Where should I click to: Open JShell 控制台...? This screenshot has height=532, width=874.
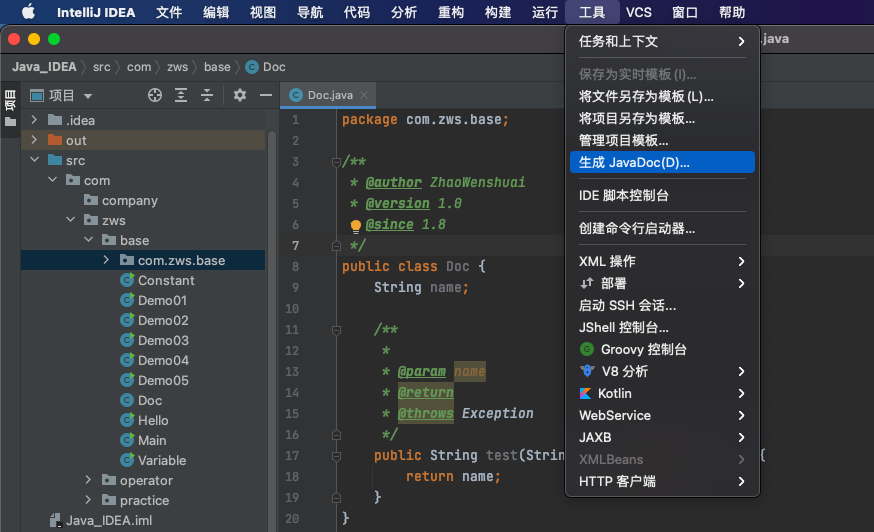click(662, 327)
